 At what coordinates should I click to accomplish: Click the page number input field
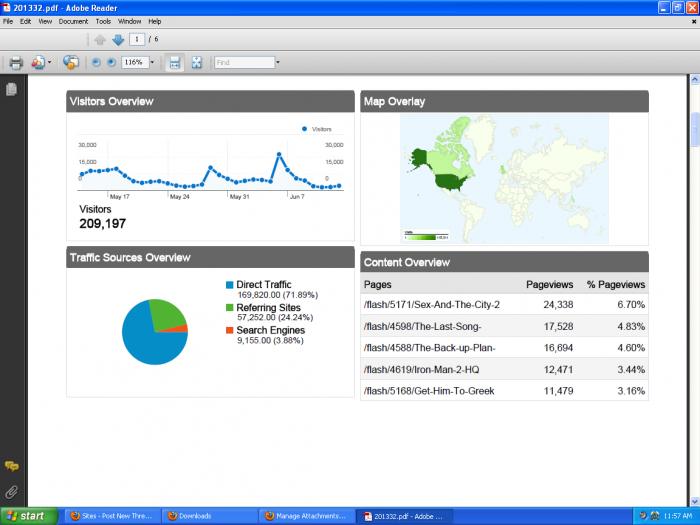(135, 40)
